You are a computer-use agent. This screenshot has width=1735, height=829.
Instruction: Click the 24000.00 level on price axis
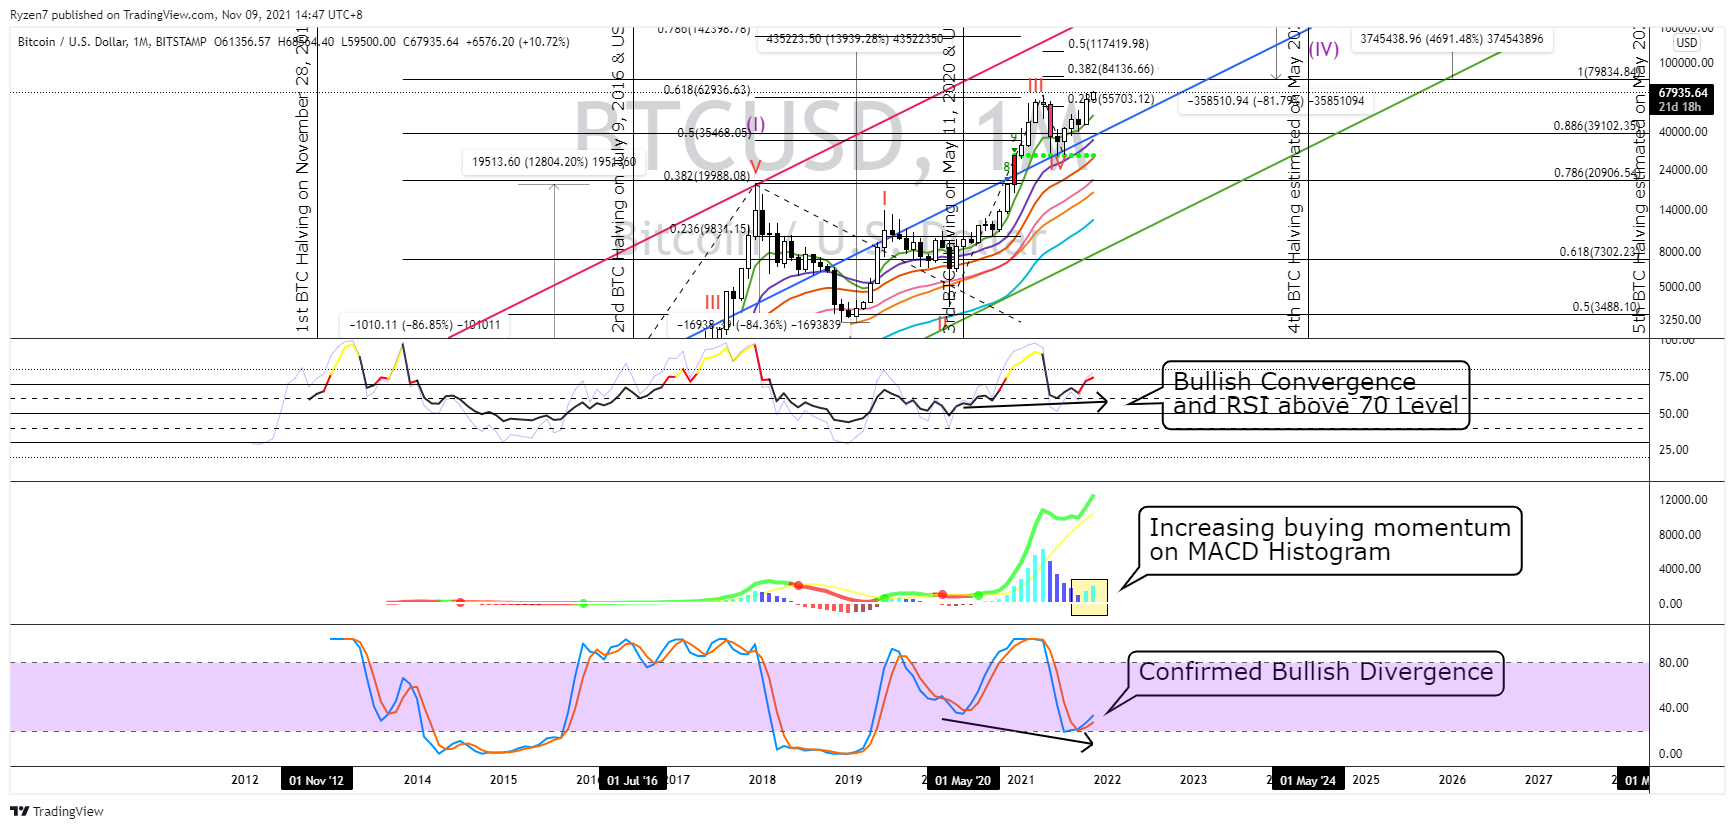coord(1683,170)
